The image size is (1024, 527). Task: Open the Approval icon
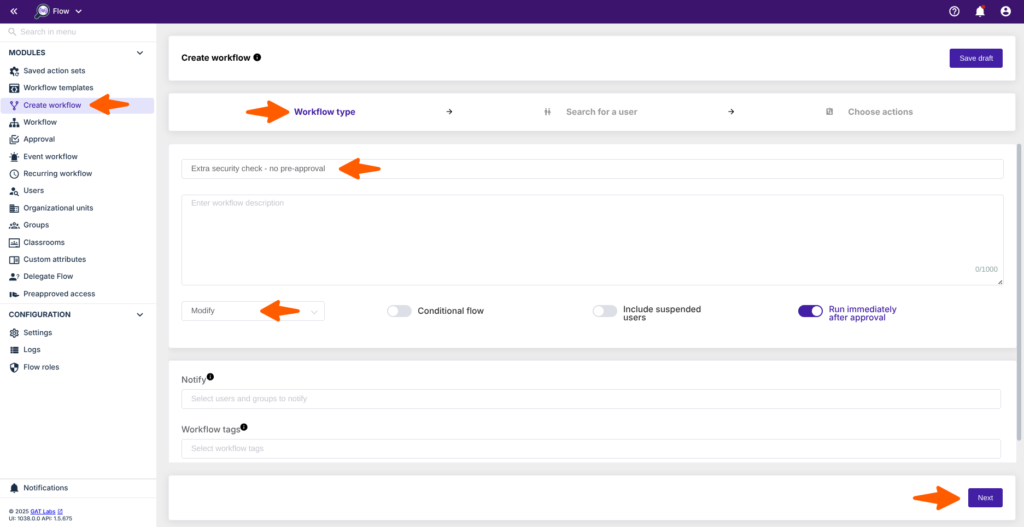[14, 139]
